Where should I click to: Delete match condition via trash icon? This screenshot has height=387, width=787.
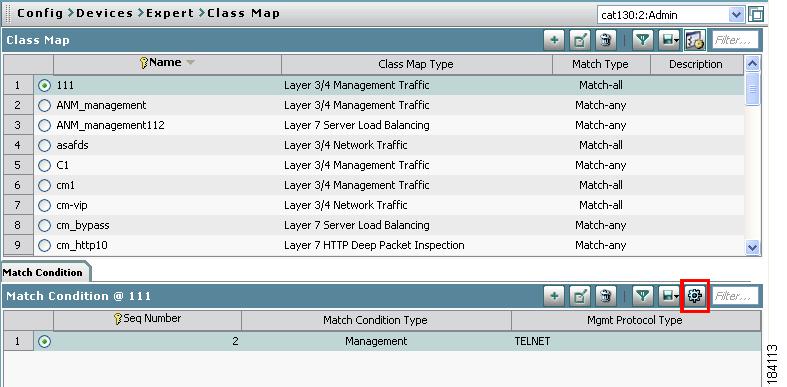click(606, 296)
